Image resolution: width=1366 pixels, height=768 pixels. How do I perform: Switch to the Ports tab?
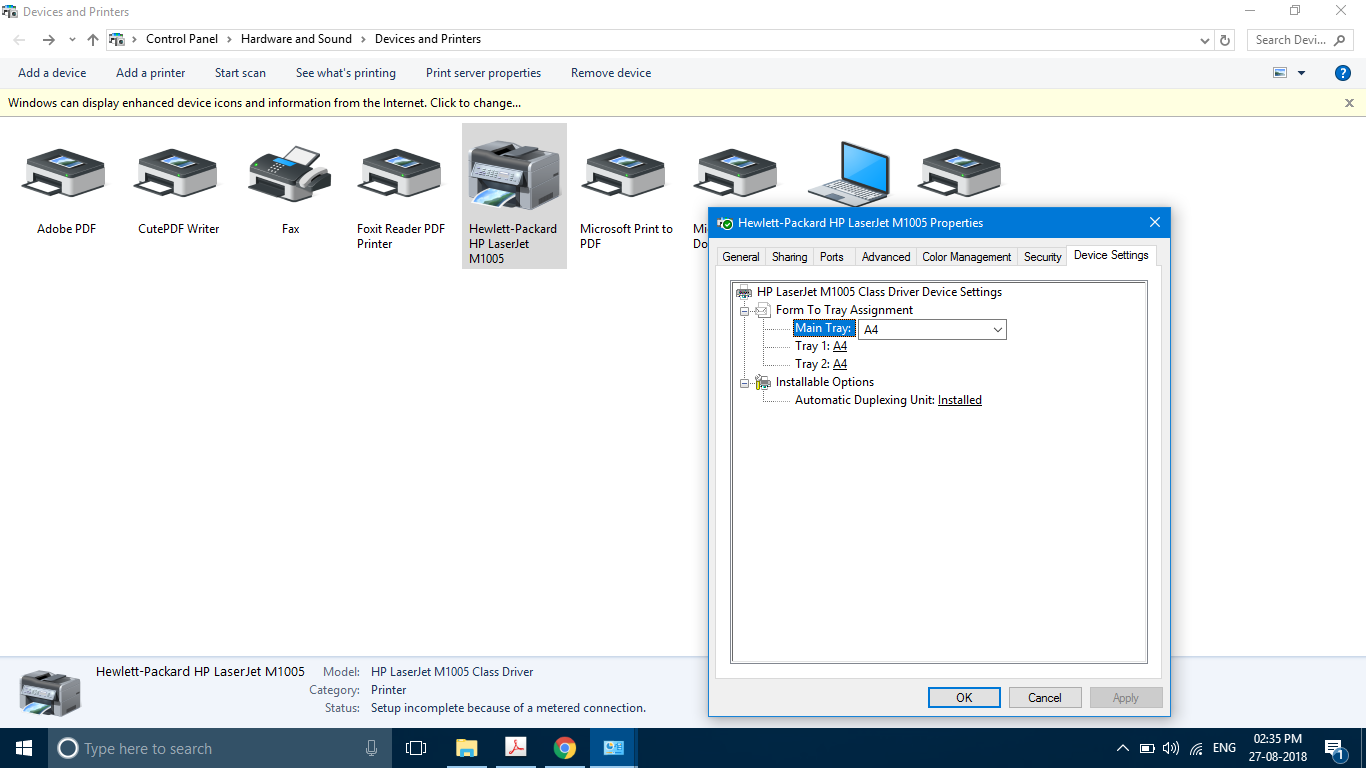click(x=832, y=257)
